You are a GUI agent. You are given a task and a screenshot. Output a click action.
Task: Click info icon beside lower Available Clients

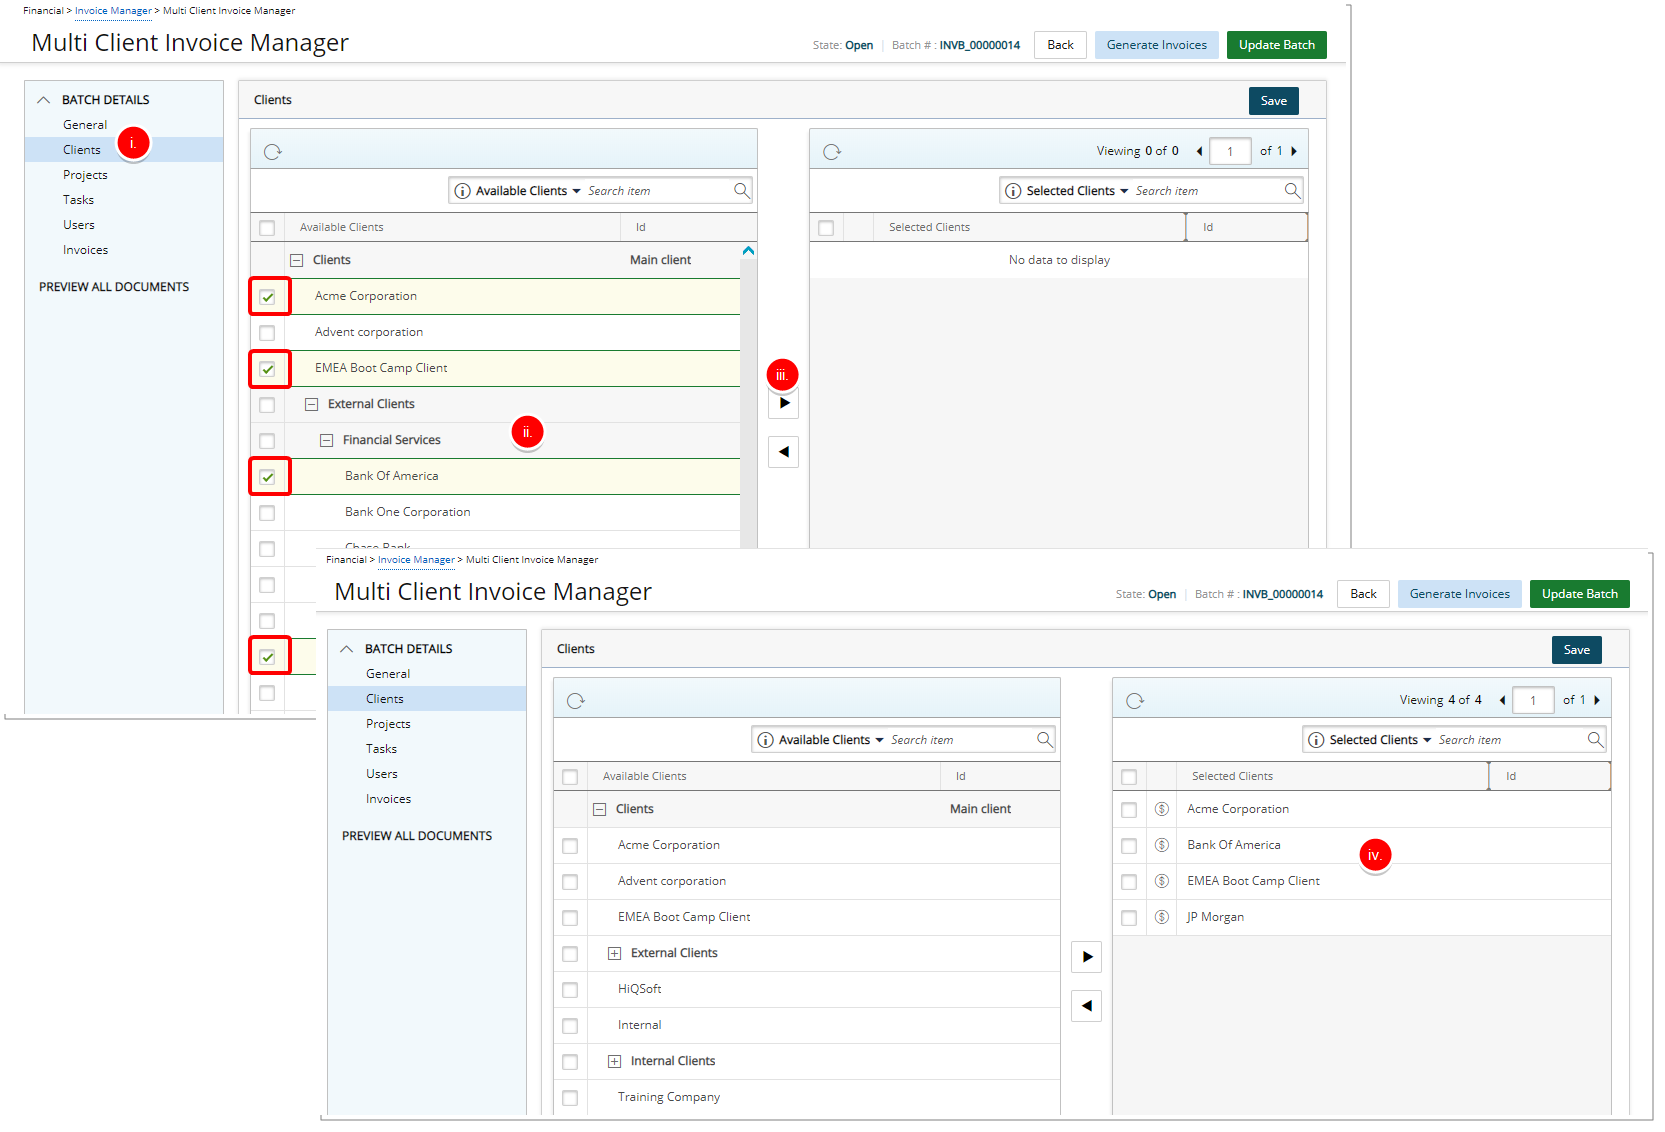pos(765,740)
